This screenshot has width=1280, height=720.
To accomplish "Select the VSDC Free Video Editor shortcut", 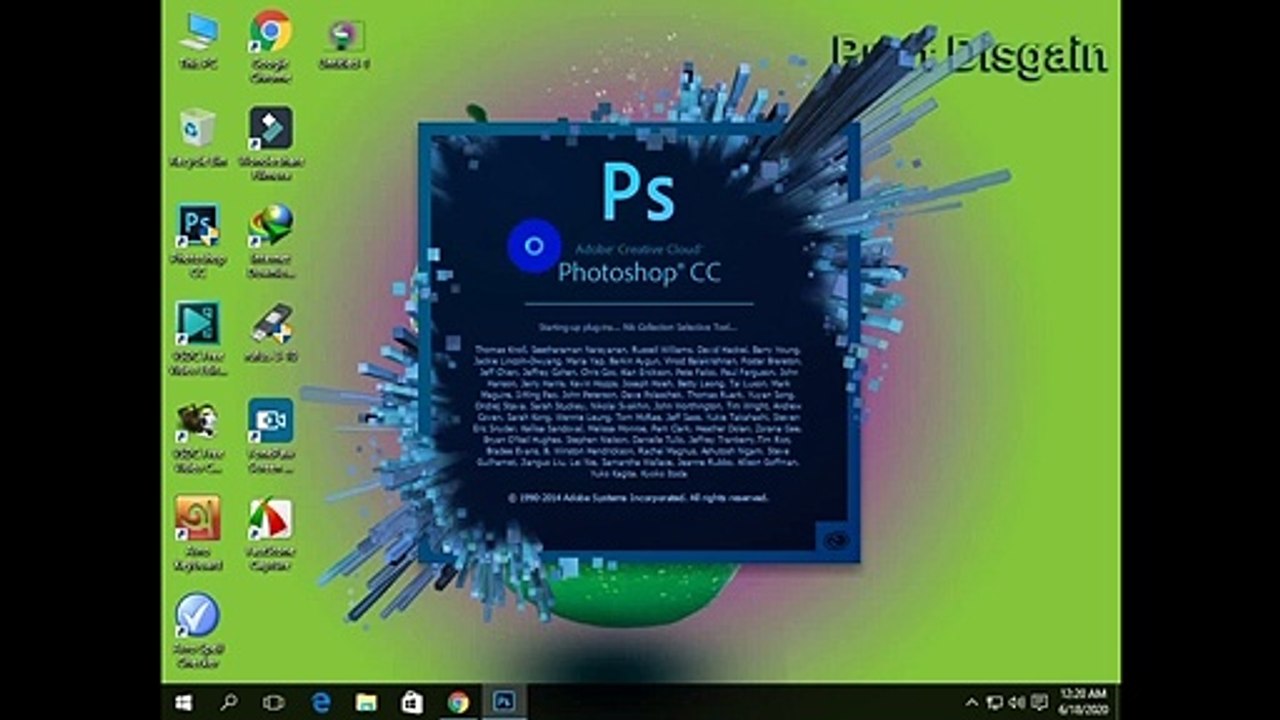I will pos(198,339).
